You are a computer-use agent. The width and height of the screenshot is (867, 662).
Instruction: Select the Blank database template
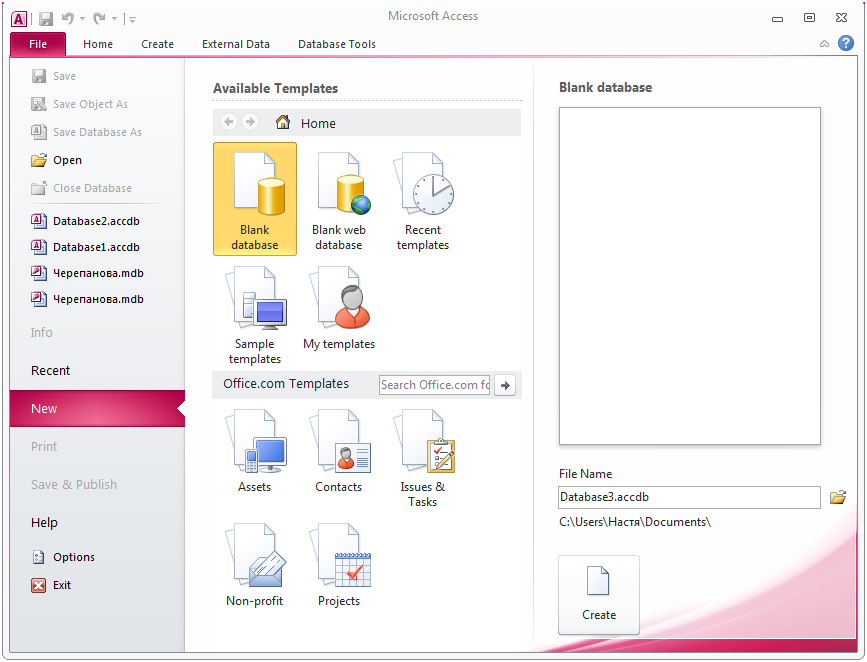coord(255,199)
